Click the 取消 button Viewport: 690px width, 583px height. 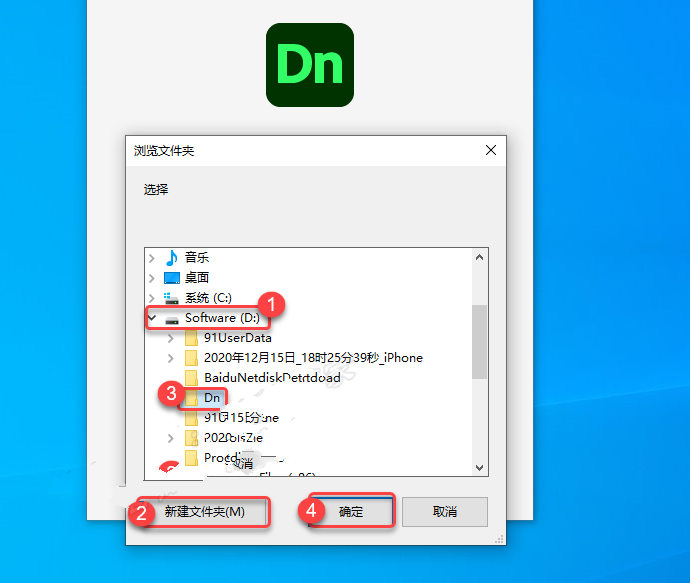[444, 511]
